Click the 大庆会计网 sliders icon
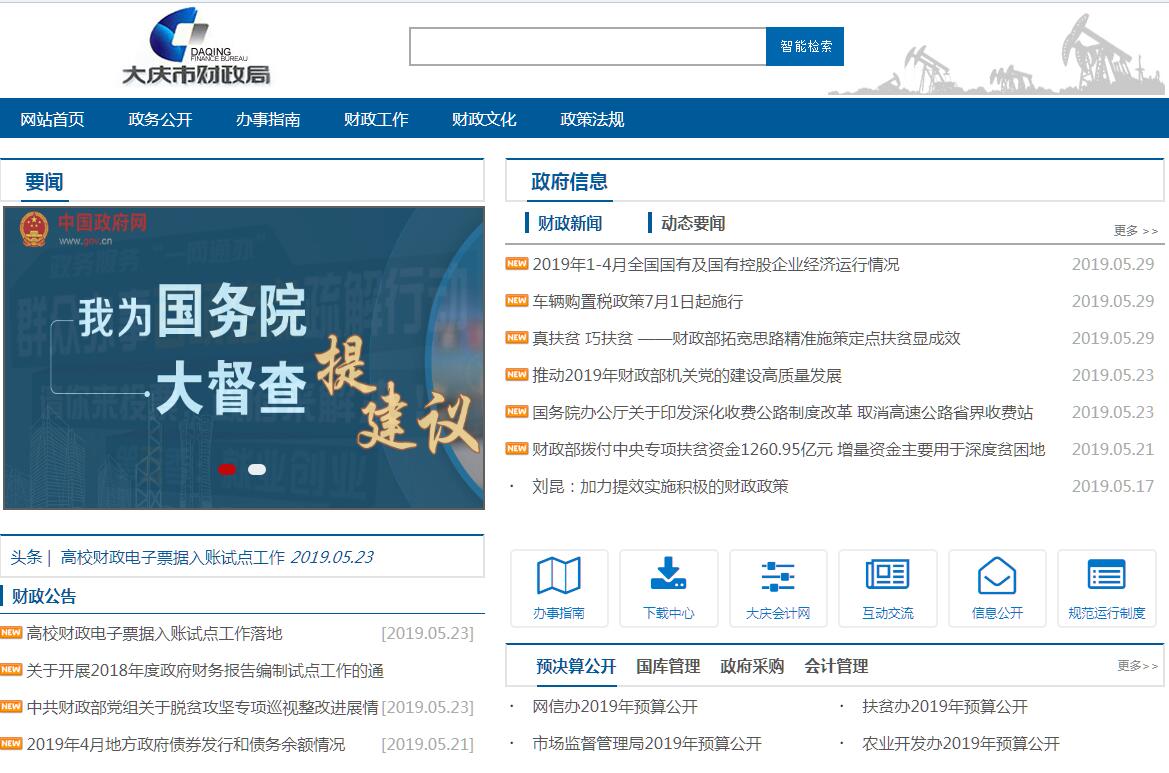 (x=778, y=577)
